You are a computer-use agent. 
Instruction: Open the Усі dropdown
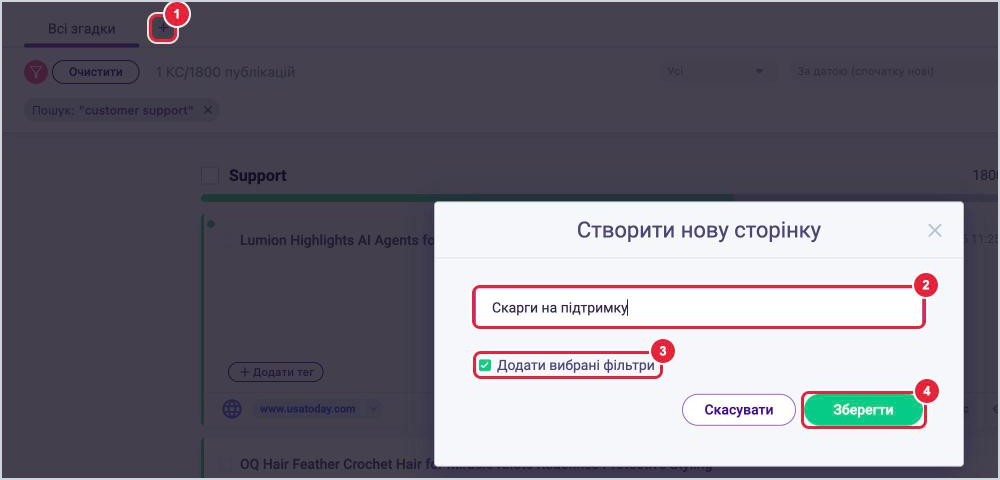pyautogui.click(x=716, y=71)
